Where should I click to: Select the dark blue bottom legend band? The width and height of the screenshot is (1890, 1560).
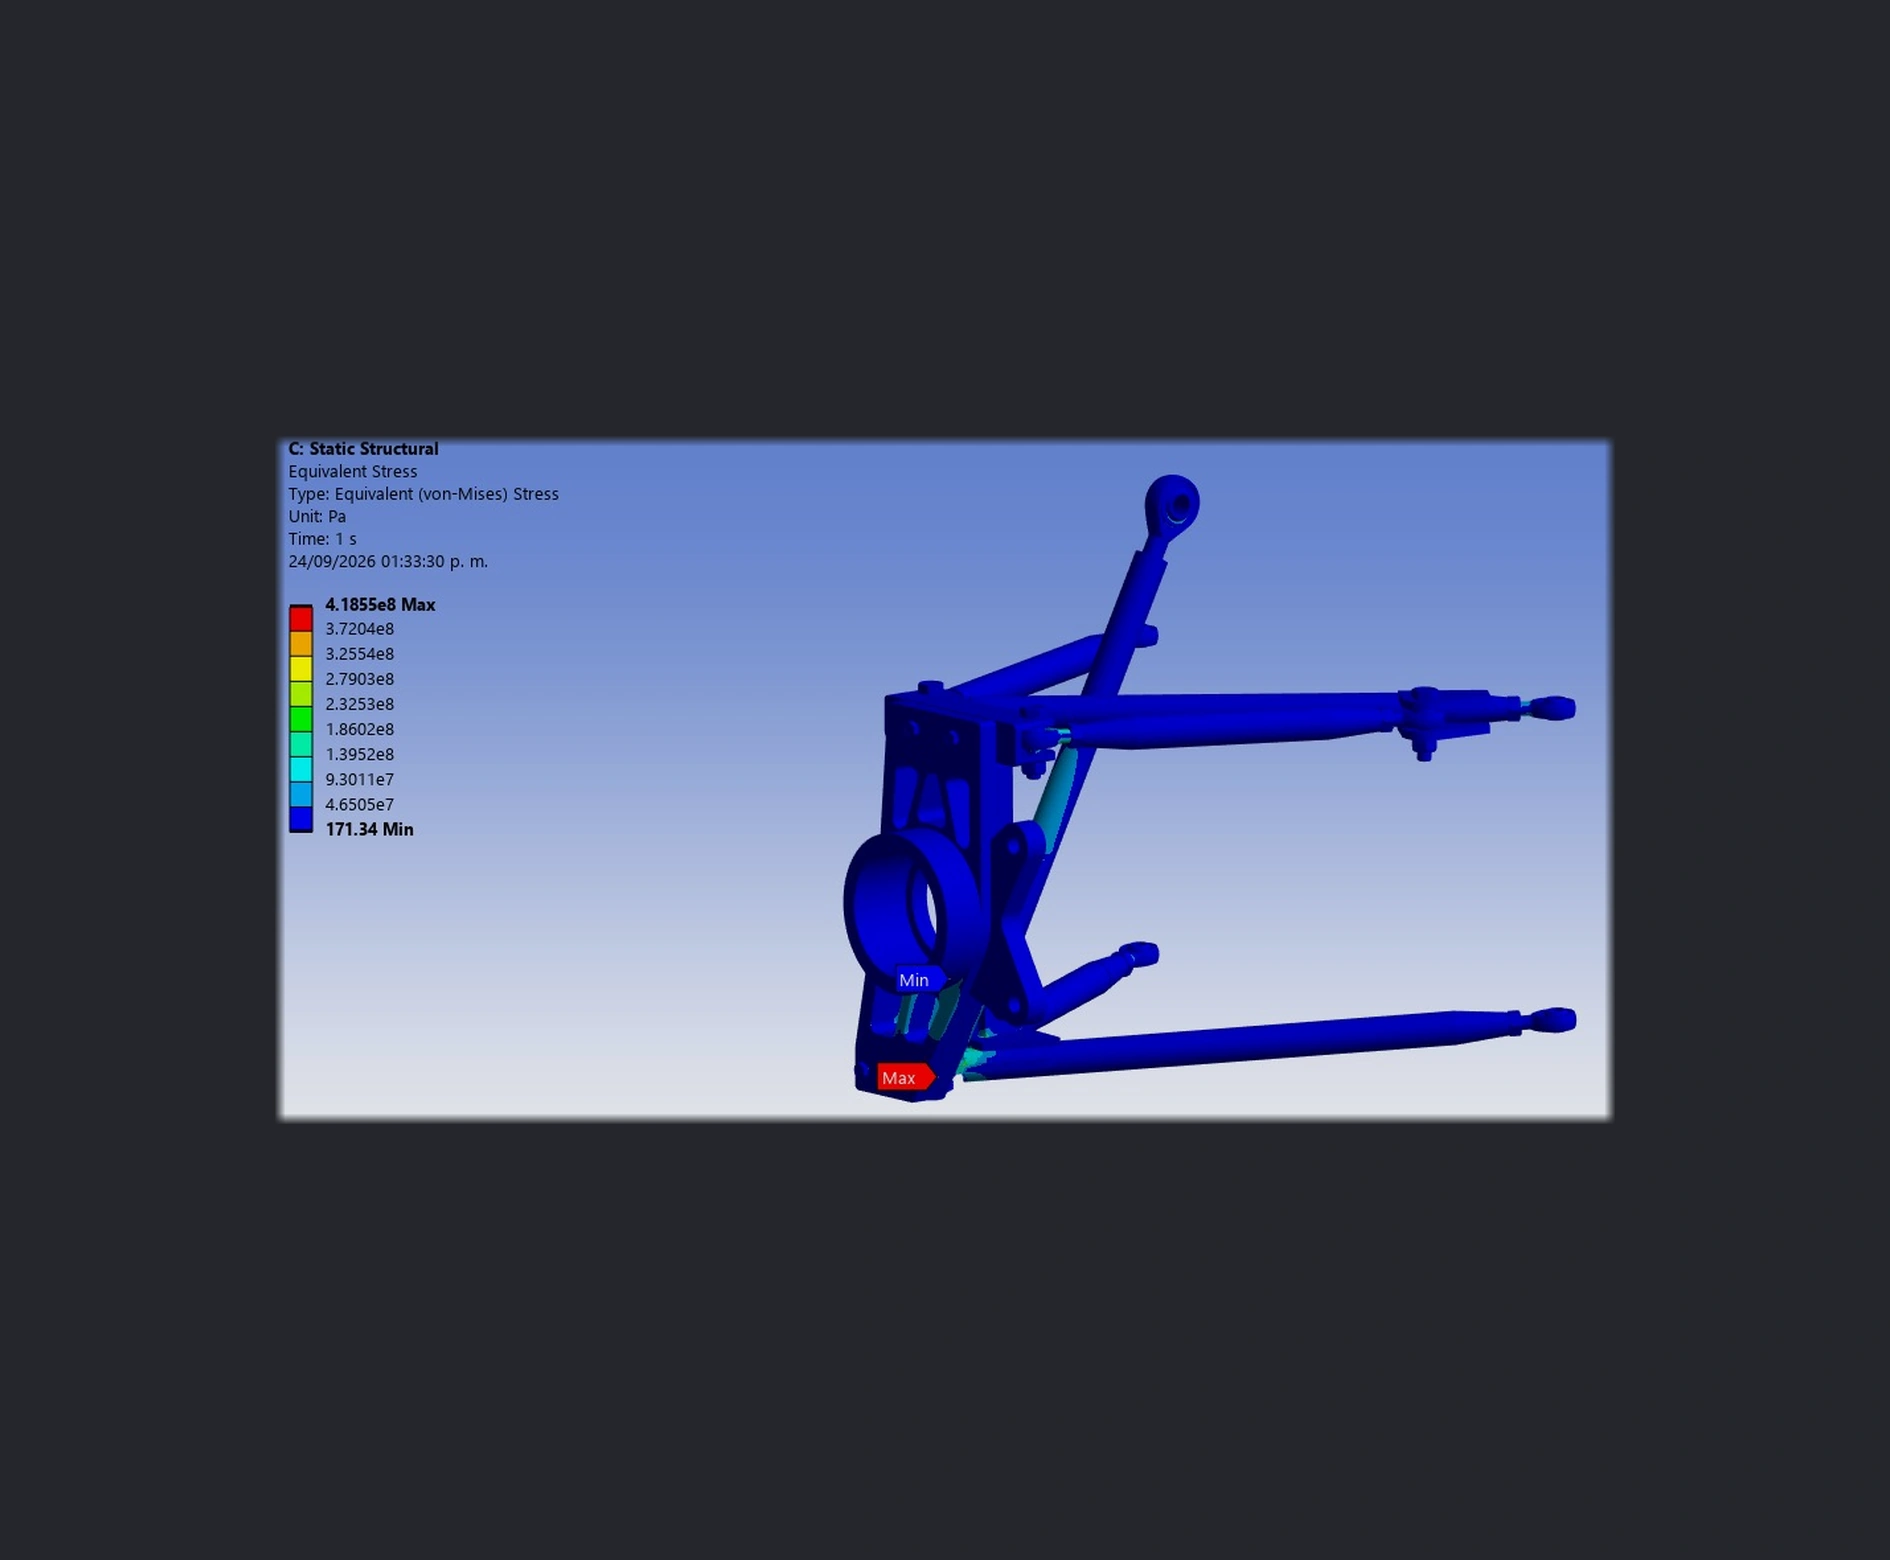pos(301,820)
